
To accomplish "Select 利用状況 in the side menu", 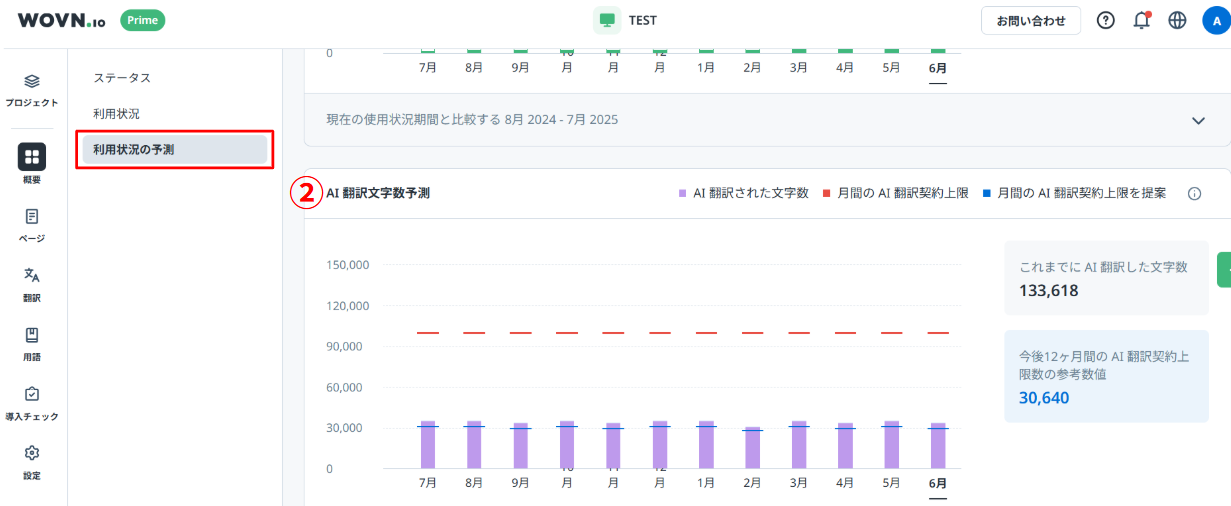I will point(116,114).
